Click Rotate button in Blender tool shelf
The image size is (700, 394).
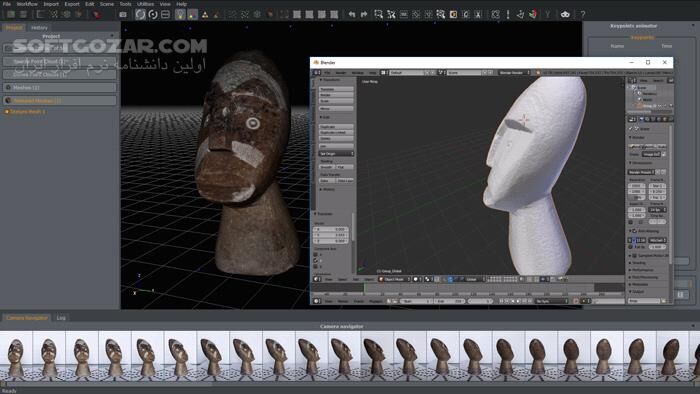click(x=336, y=95)
